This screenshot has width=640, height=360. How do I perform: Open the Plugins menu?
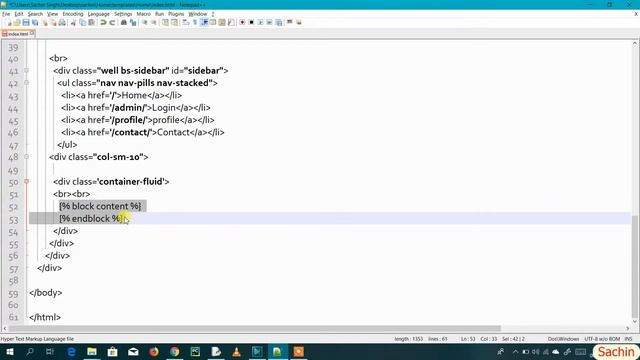click(x=176, y=14)
